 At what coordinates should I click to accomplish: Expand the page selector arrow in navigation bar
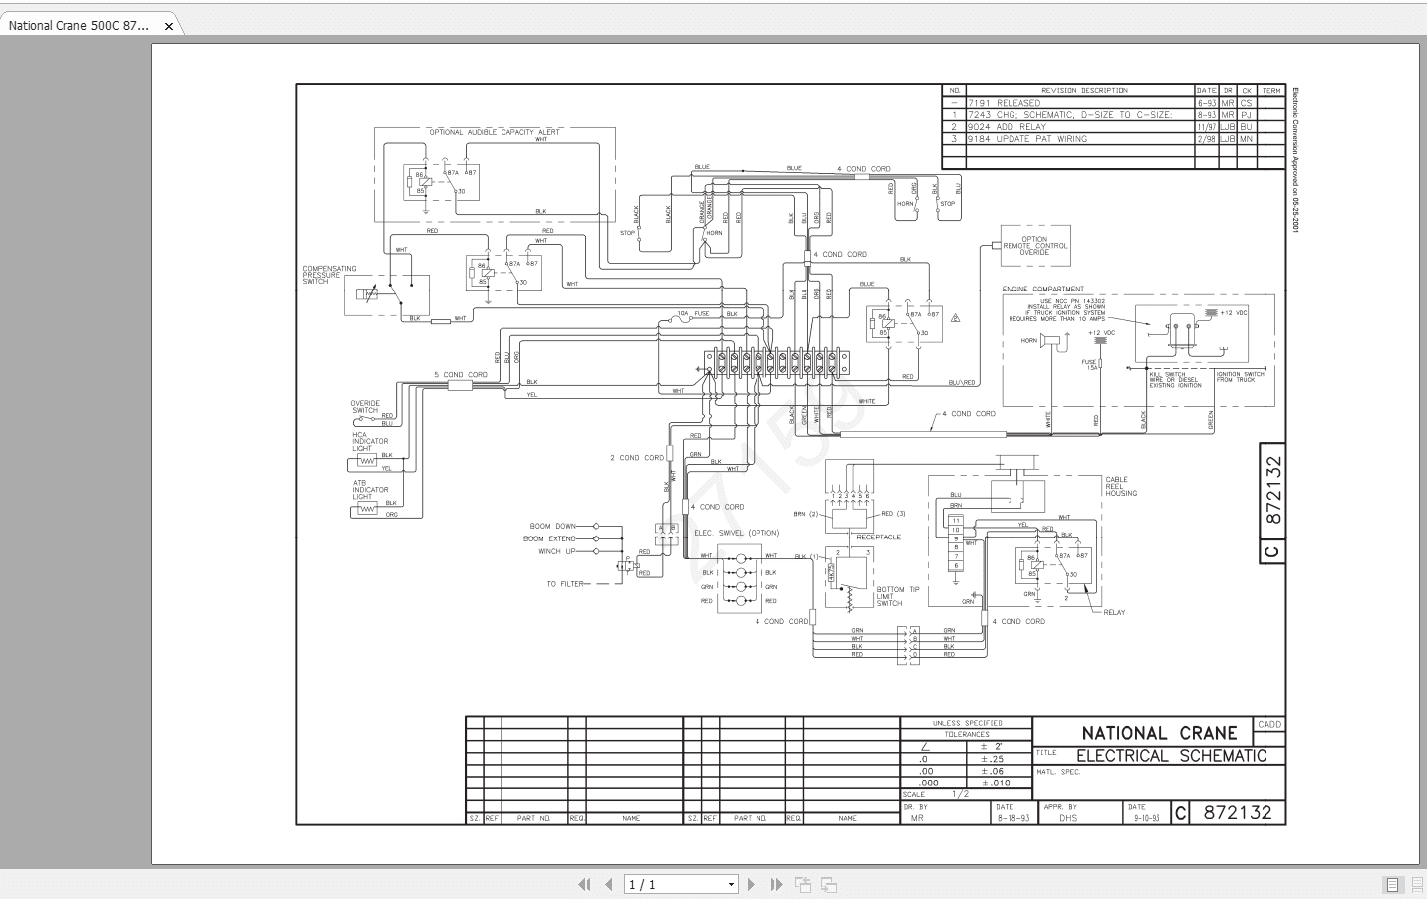point(730,884)
